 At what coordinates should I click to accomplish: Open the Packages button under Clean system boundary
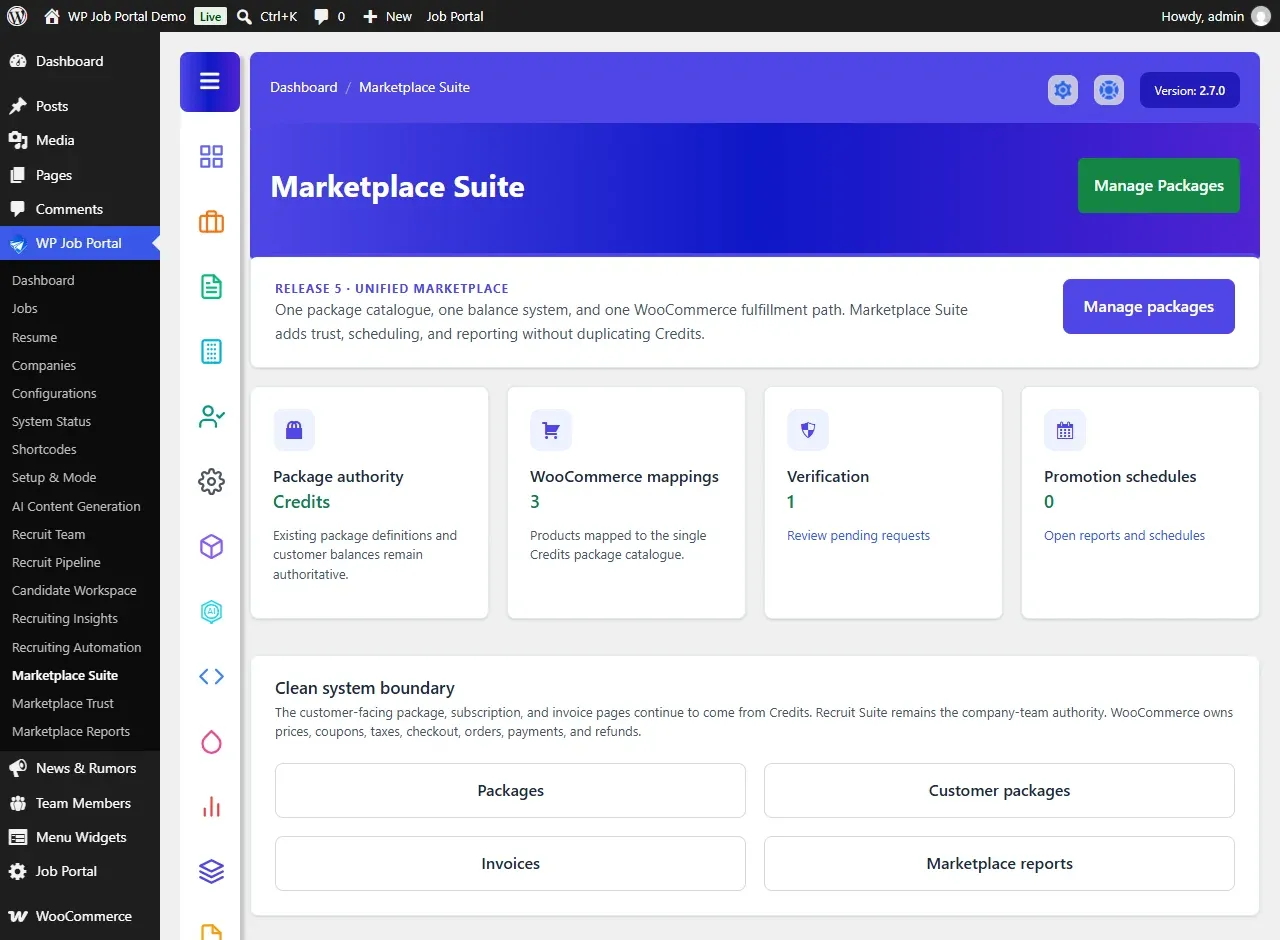[510, 791]
